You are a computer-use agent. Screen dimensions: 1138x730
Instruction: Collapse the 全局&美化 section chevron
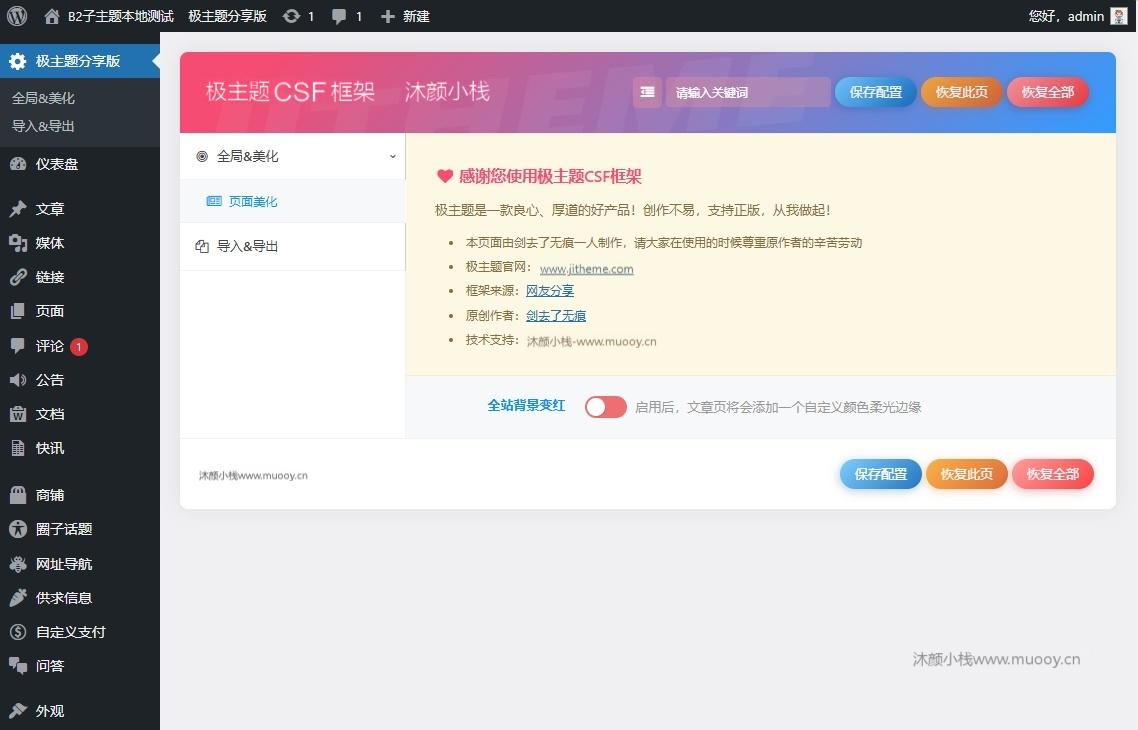click(x=393, y=157)
